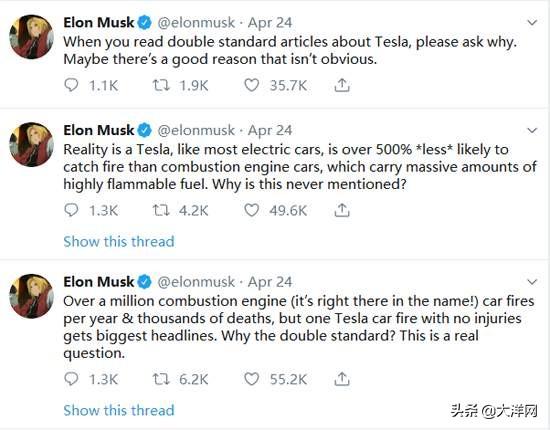Viewport: 550px width, 430px height.
Task: Expand the first tweet's options chevron
Action: click(x=532, y=23)
